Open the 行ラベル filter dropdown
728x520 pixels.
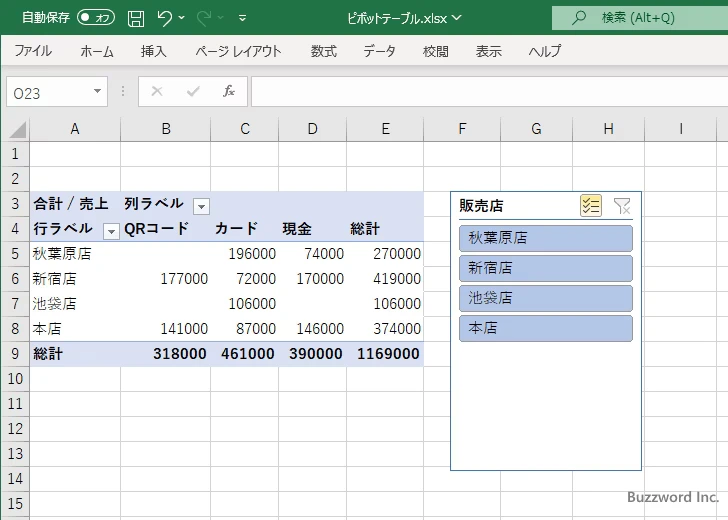[x=111, y=231]
